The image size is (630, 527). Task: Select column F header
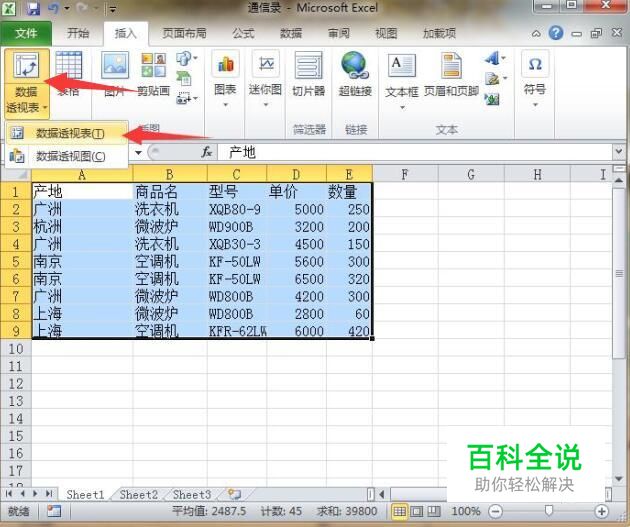[405, 174]
